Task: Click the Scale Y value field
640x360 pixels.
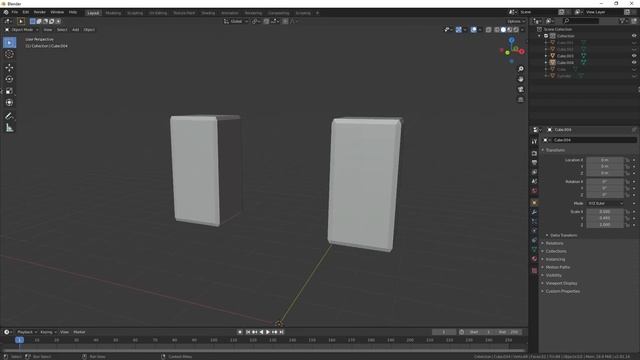Action: click(x=605, y=218)
